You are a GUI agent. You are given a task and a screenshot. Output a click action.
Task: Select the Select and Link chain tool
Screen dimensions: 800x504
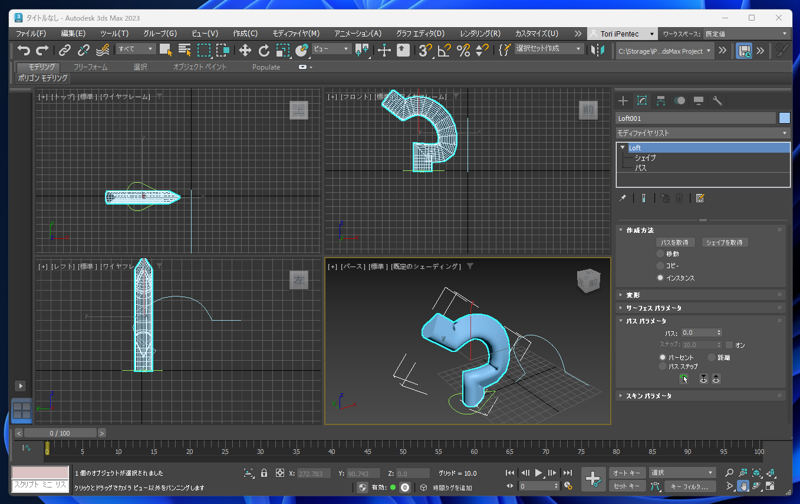click(64, 50)
